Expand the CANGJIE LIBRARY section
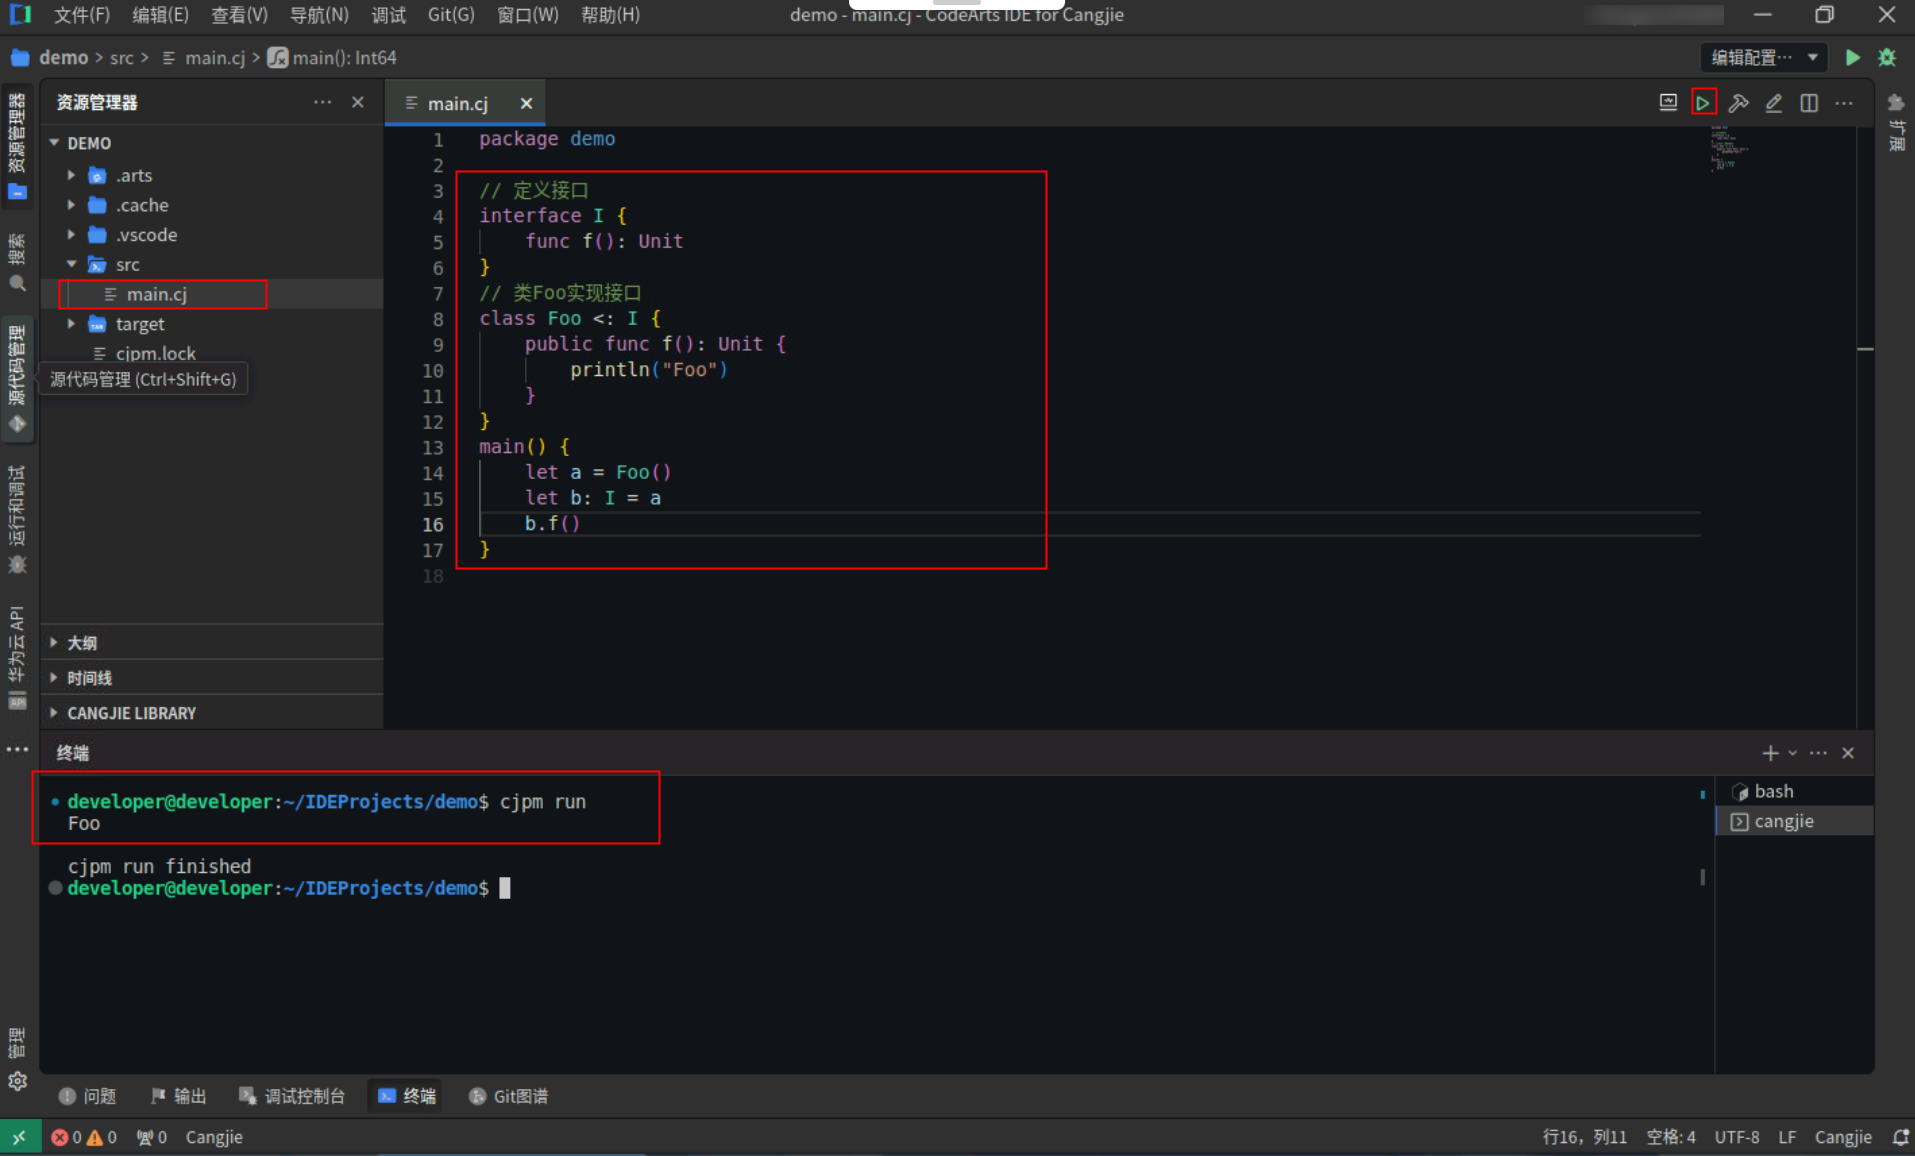 coord(212,713)
